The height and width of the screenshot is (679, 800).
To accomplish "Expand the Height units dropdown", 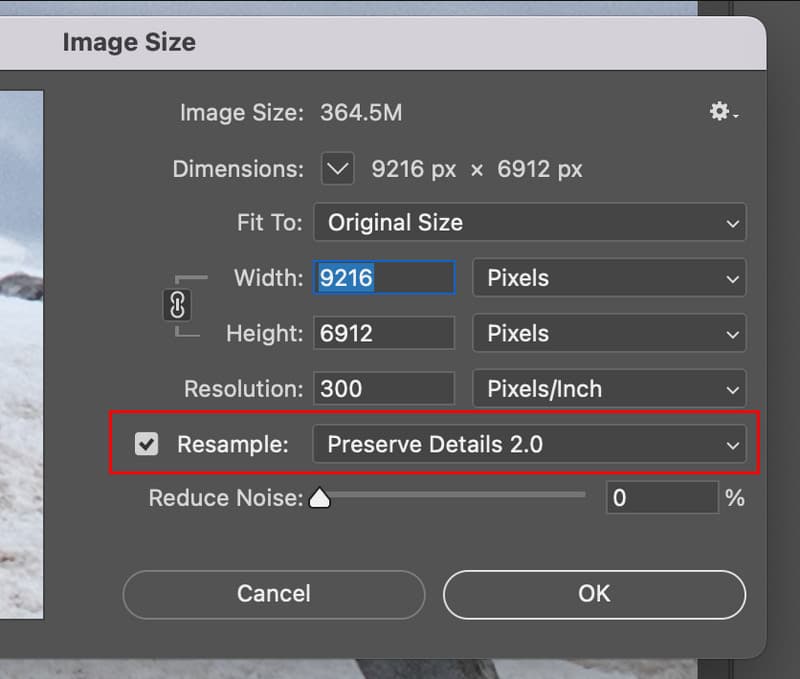I will 608,333.
